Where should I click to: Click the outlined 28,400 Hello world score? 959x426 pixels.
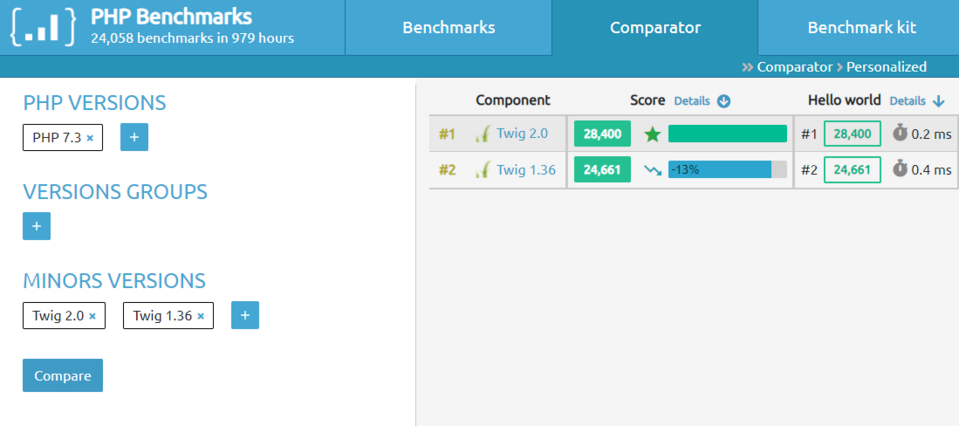[852, 134]
